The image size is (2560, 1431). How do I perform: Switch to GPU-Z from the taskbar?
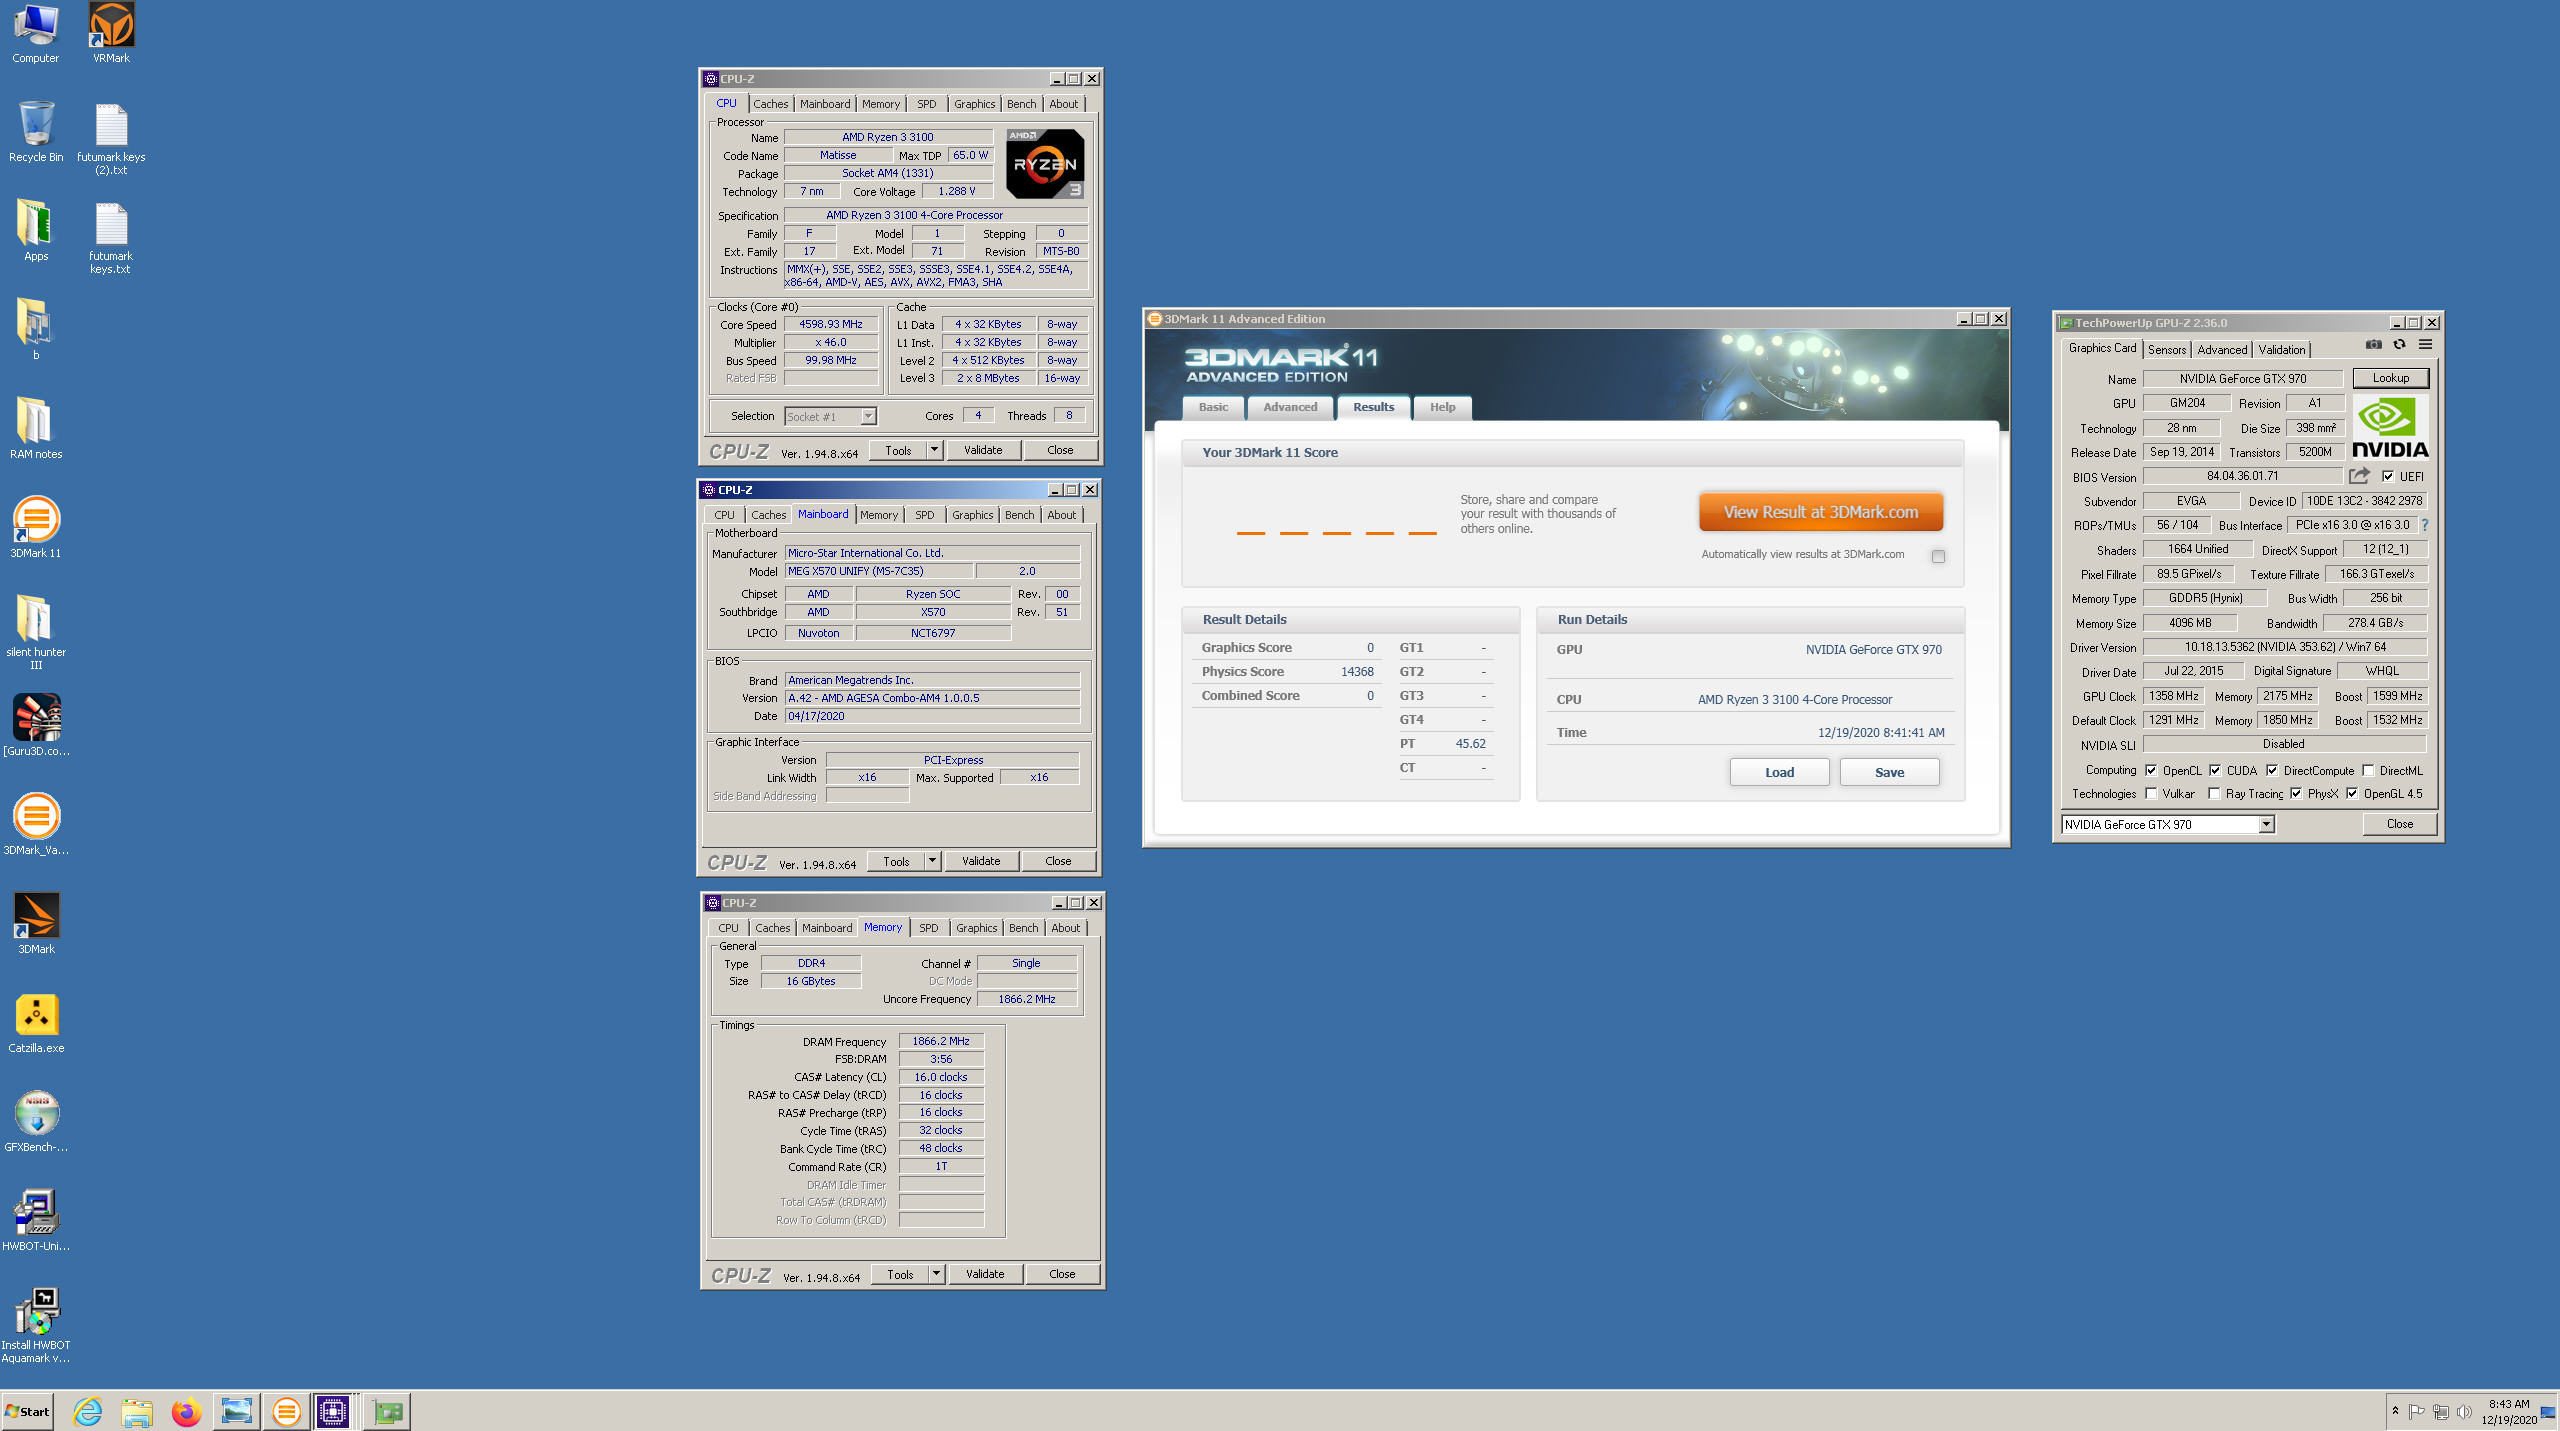point(387,1412)
